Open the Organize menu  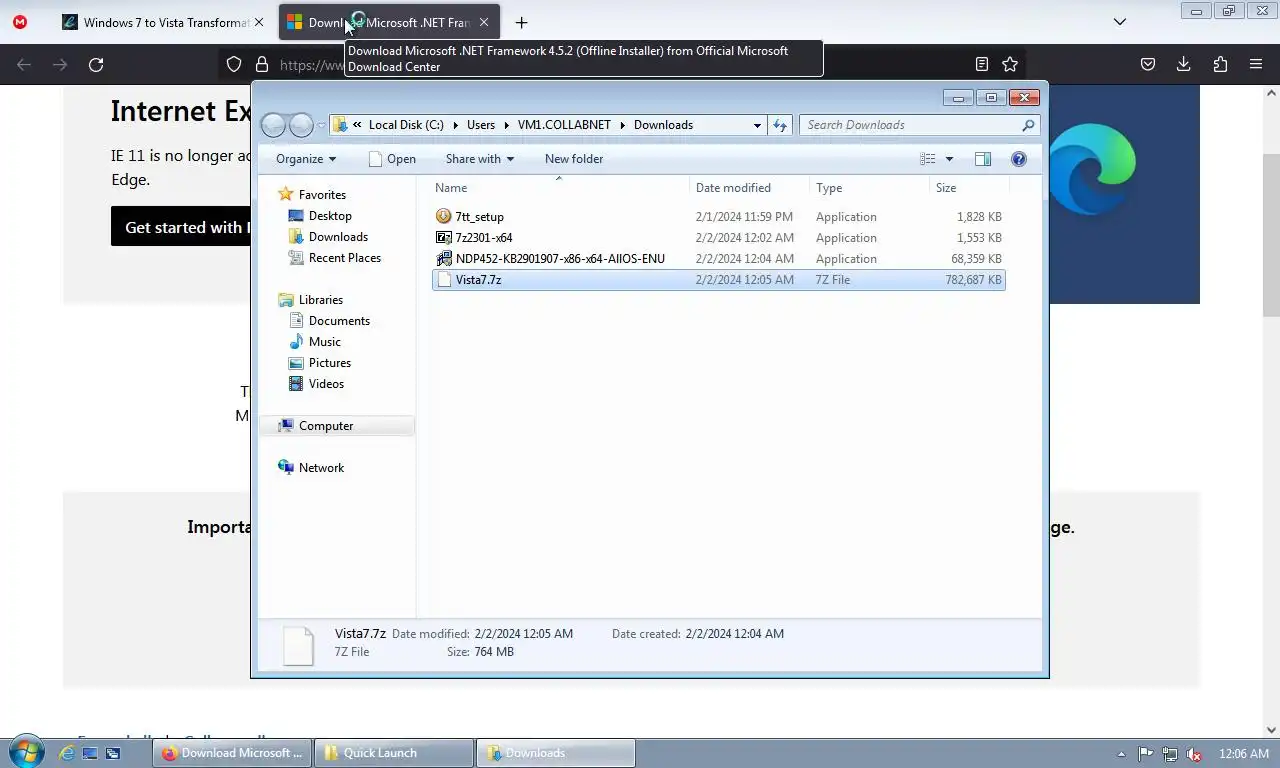pyautogui.click(x=306, y=159)
